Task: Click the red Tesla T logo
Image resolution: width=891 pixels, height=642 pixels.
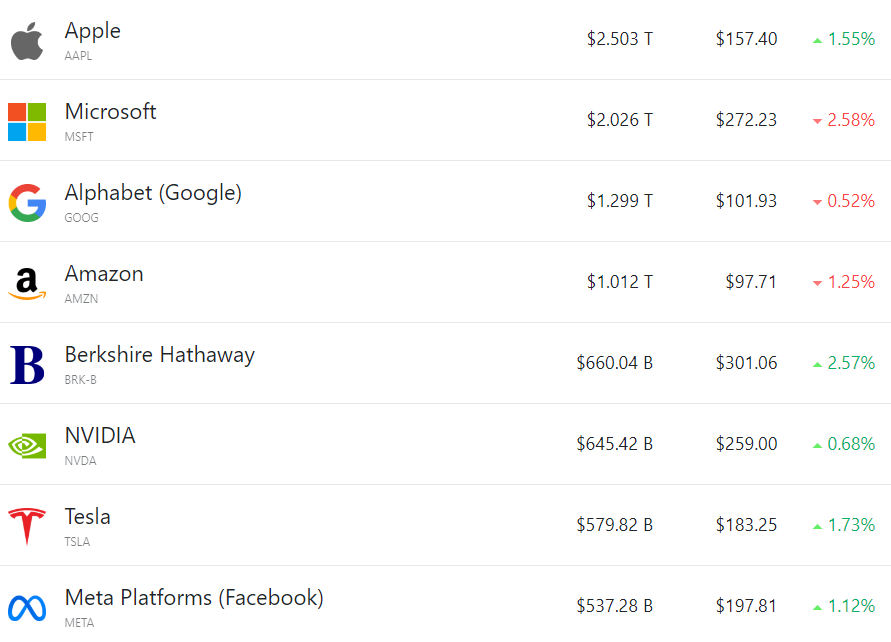Action: click(x=27, y=526)
